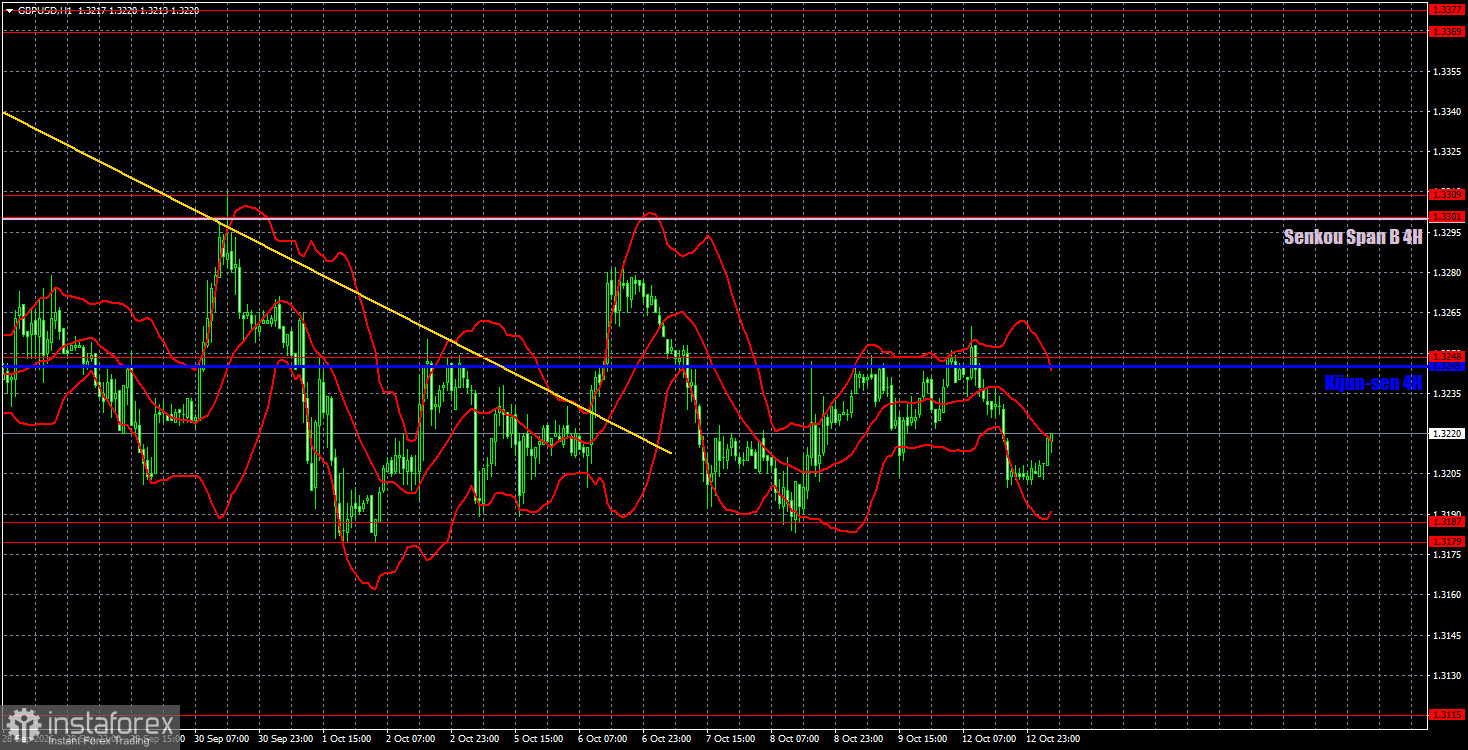This screenshot has height=750, width=1468.
Task: Click the 1.3205 price axis value
Action: pyautogui.click(x=1447, y=474)
